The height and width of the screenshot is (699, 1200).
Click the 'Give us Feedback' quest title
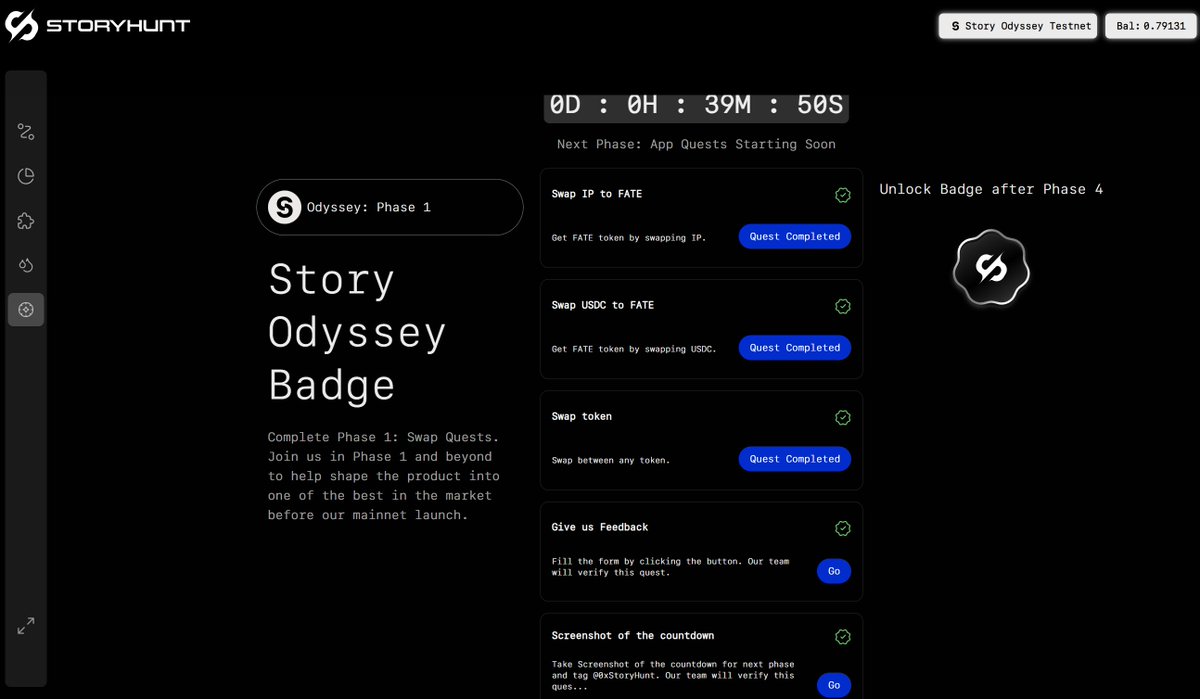[x=600, y=527]
